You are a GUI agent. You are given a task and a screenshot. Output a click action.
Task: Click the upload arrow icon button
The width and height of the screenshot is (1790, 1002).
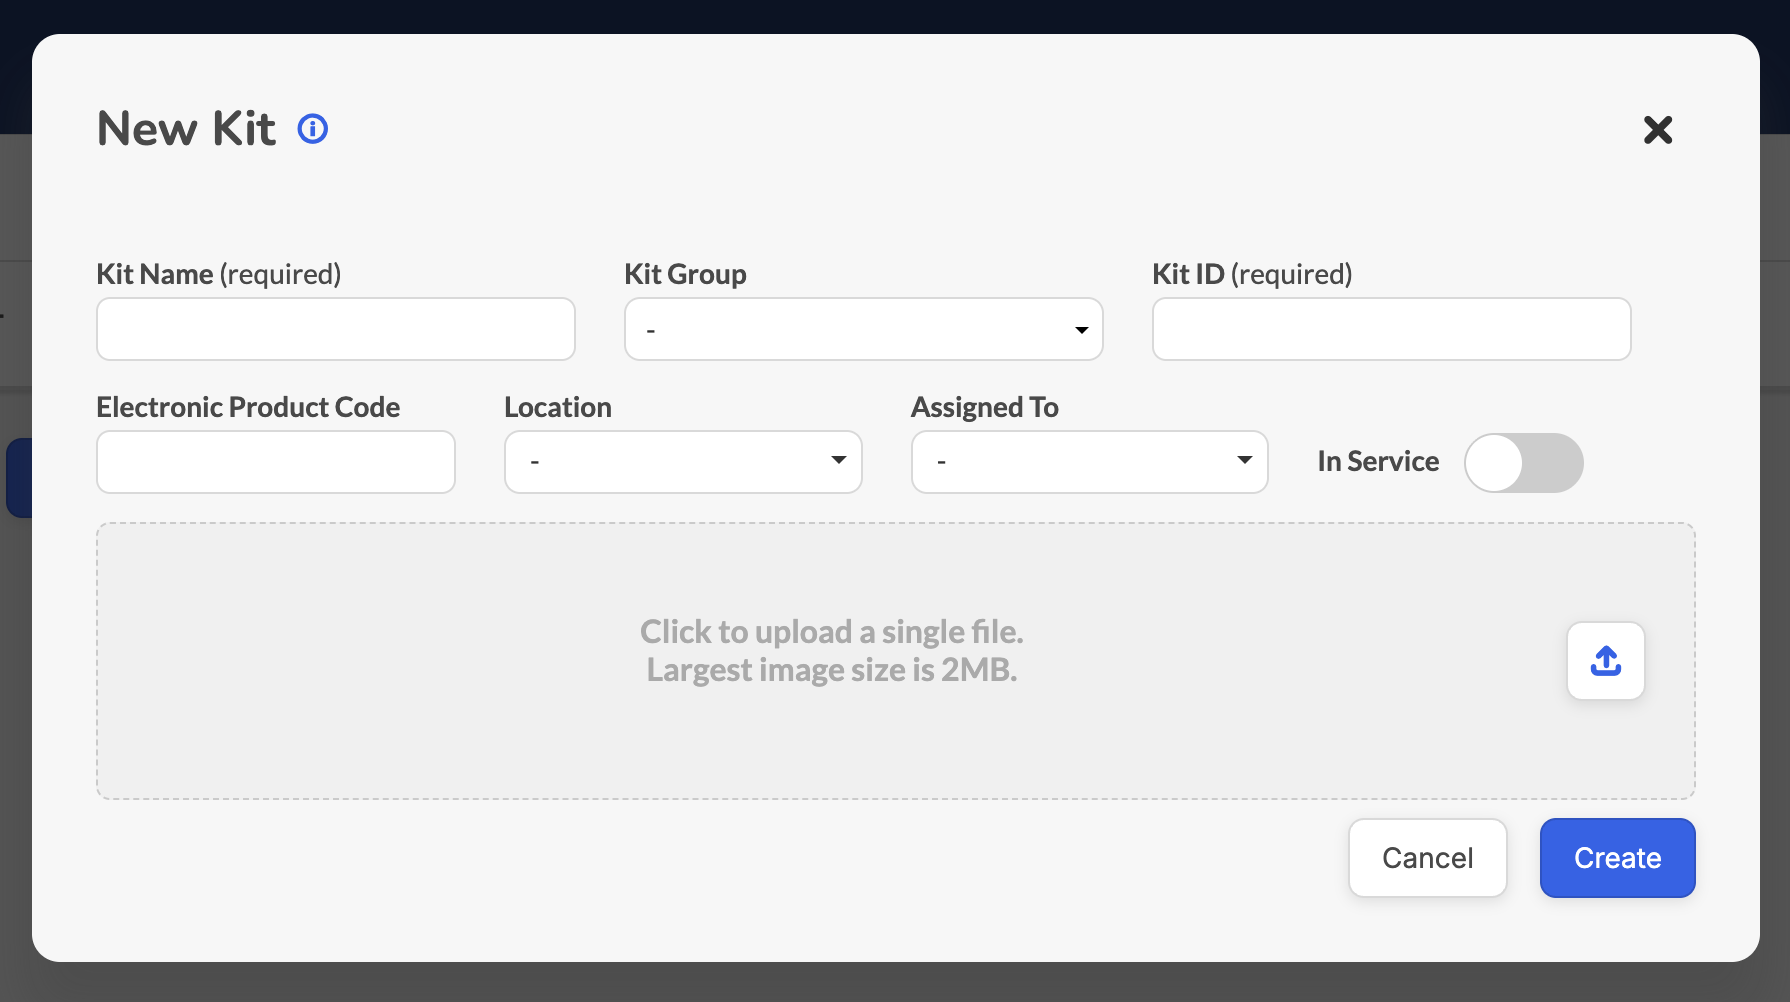pos(1606,661)
